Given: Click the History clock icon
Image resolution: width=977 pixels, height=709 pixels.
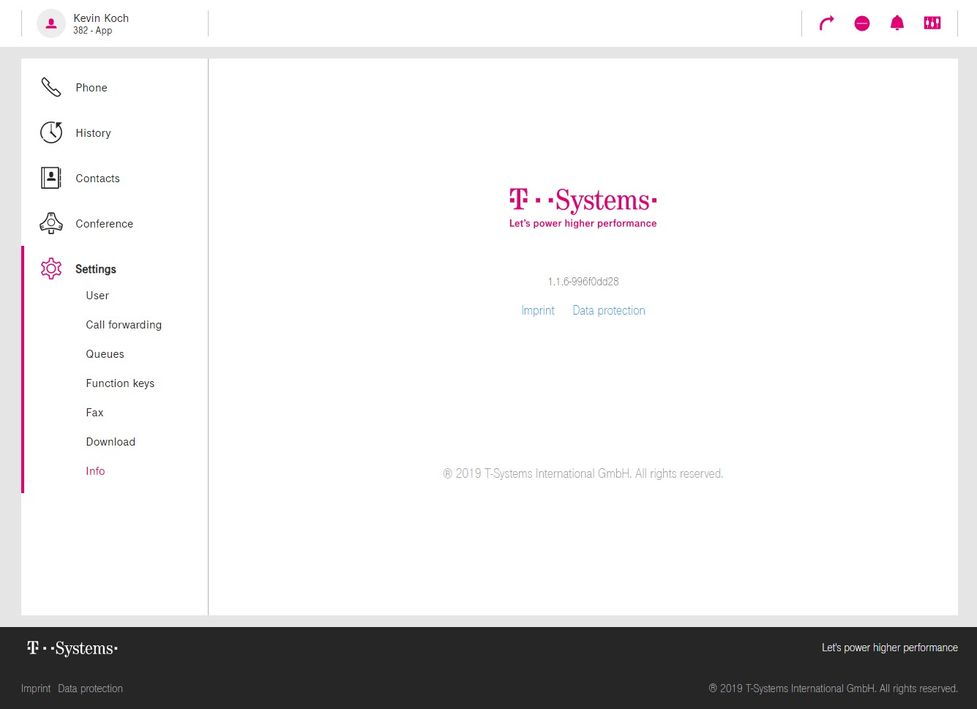Looking at the screenshot, I should point(51,132).
